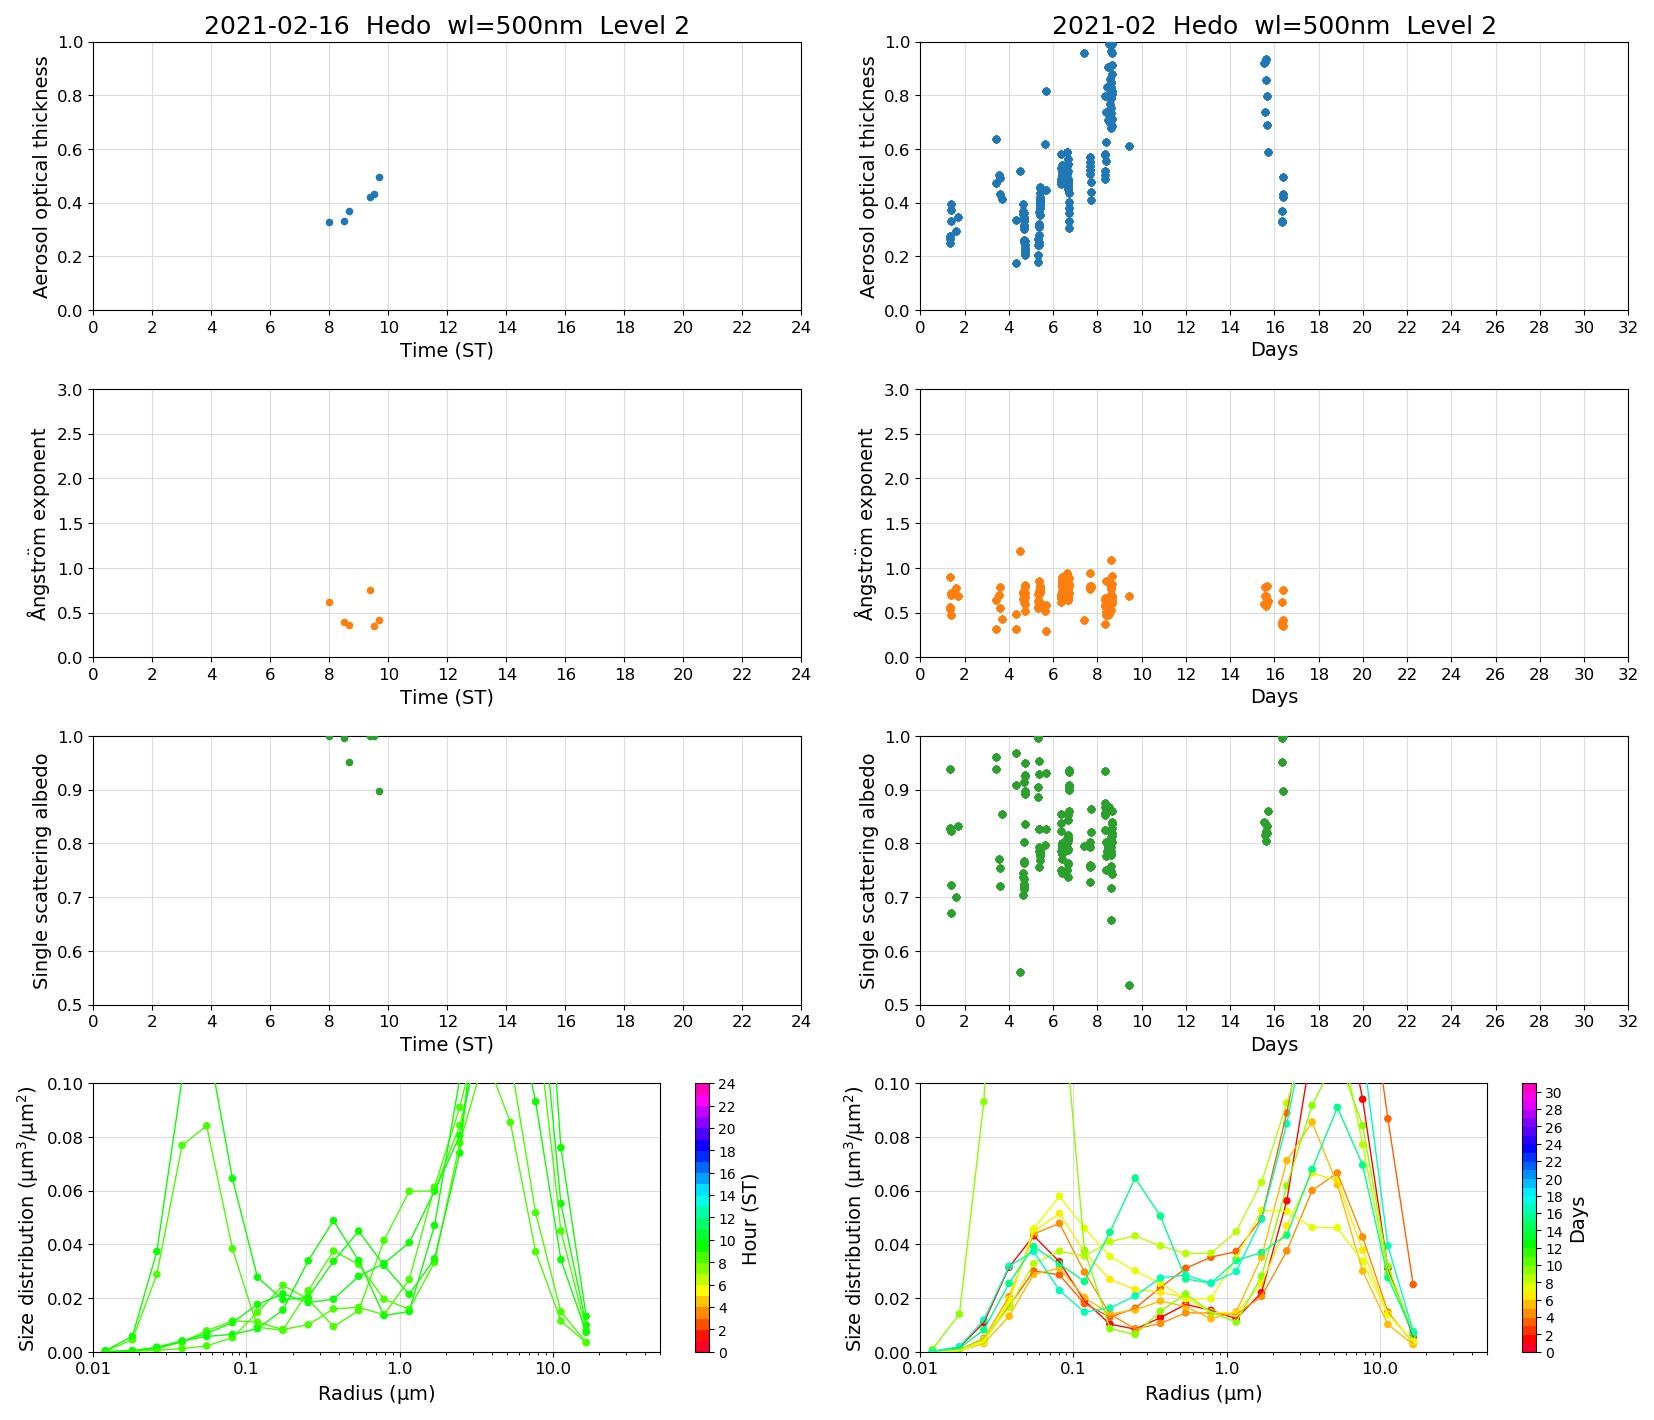This screenshot has height=1420, width=1654.
Task: Click the title '2021-02 Hedo wl=500nm Level 2'
Action: click(x=1273, y=26)
